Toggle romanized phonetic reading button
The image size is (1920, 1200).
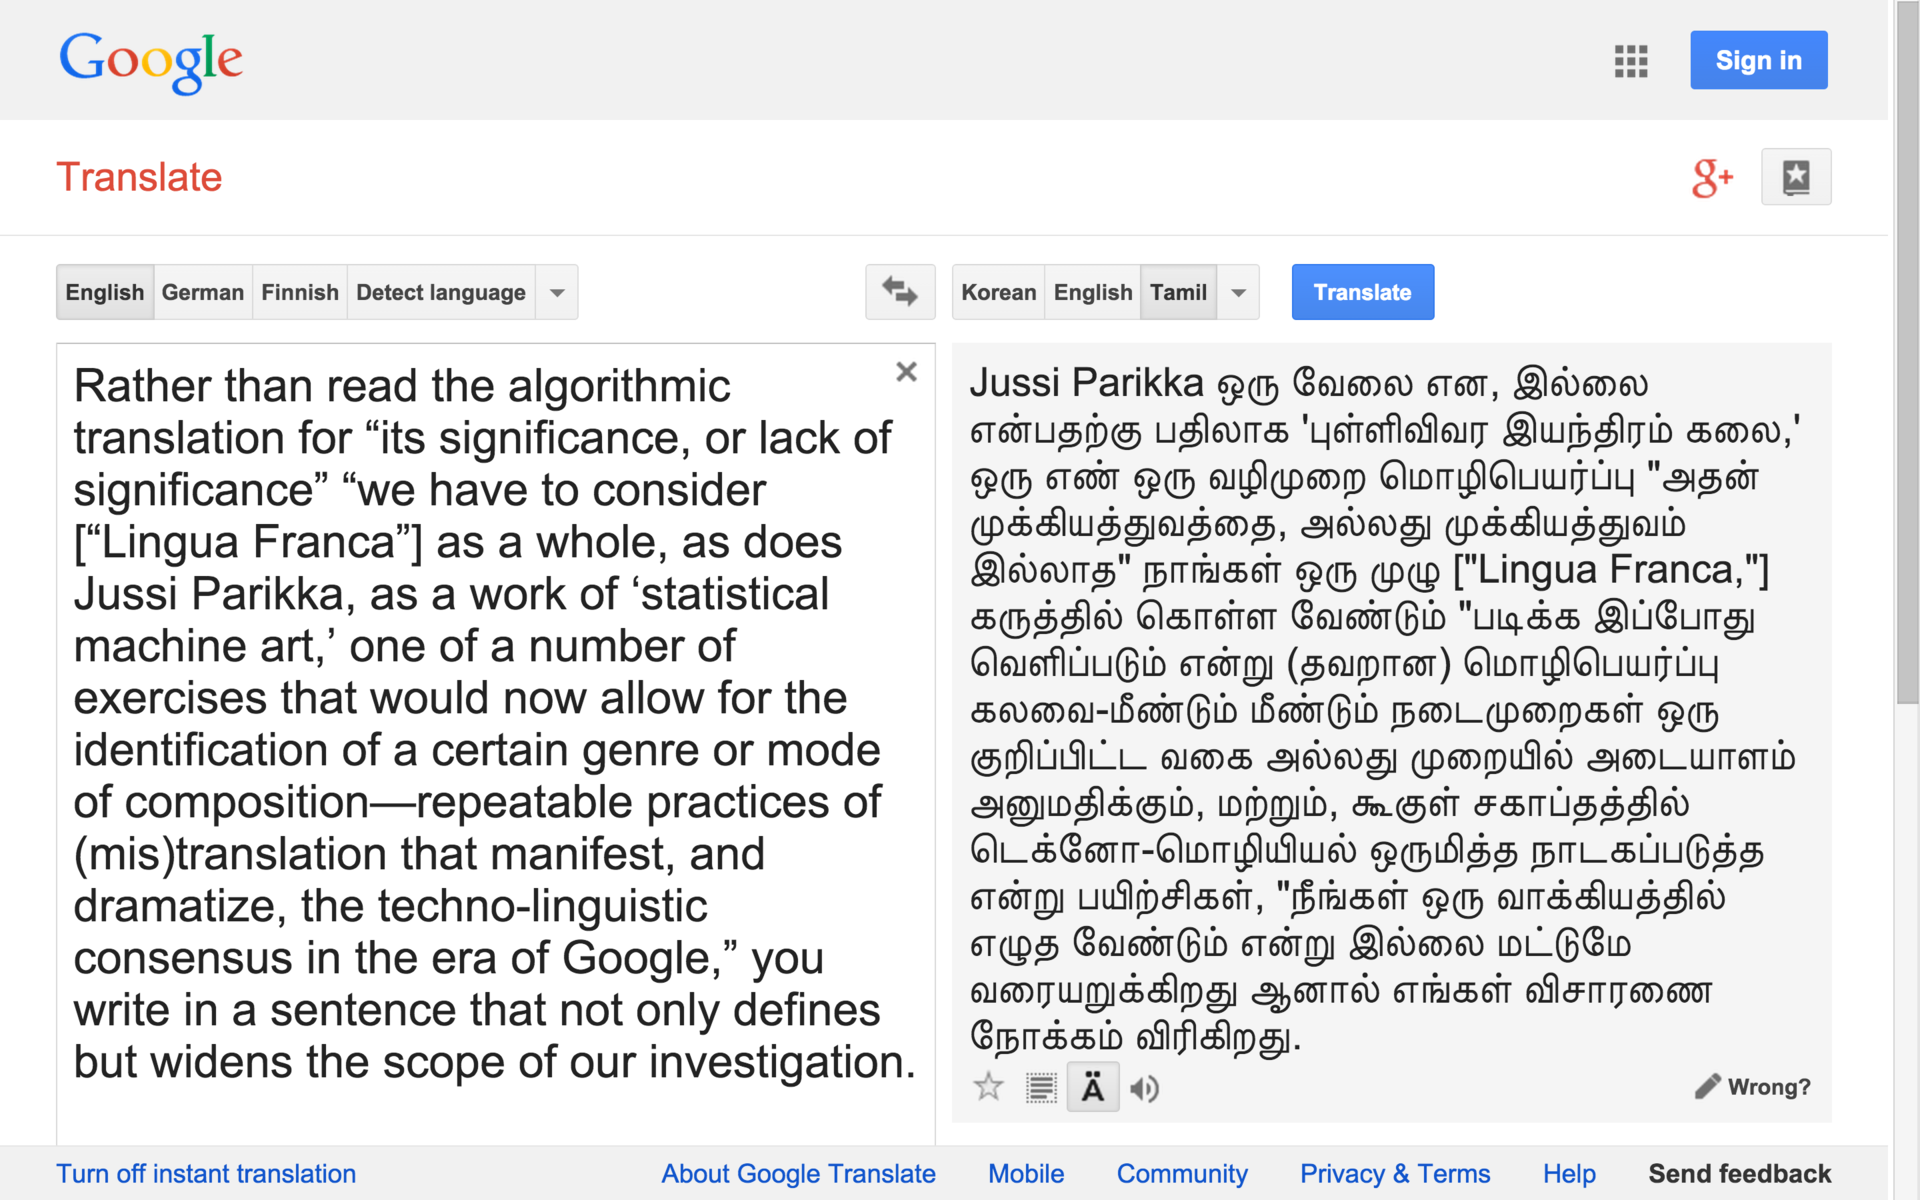click(x=1093, y=1087)
